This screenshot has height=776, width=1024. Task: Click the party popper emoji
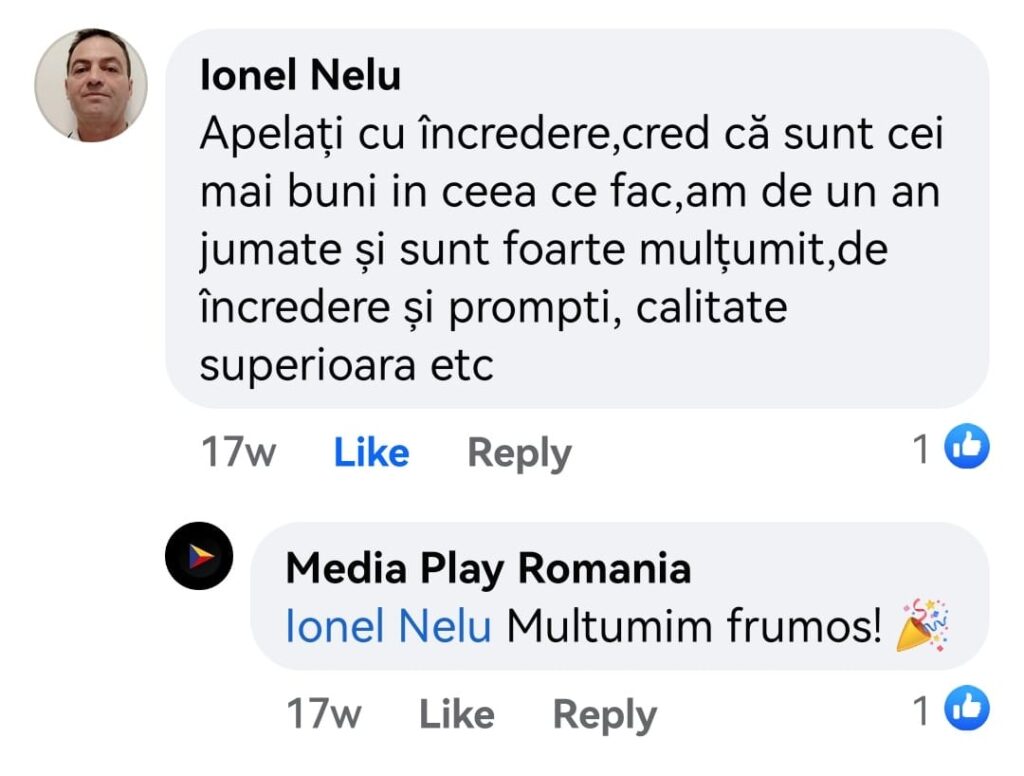point(922,625)
